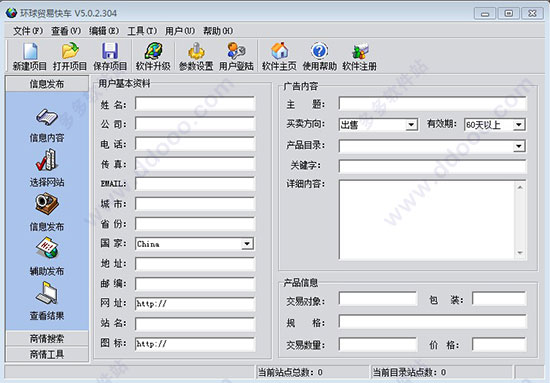Expand the 产品目录 dropdown

(x=519, y=146)
